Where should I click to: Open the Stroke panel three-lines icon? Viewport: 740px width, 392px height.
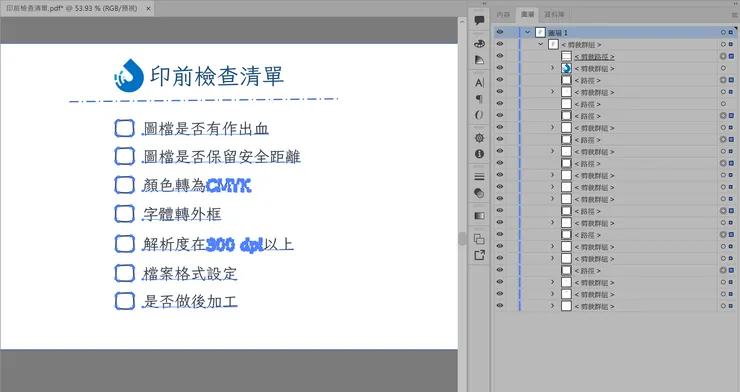pos(479,177)
